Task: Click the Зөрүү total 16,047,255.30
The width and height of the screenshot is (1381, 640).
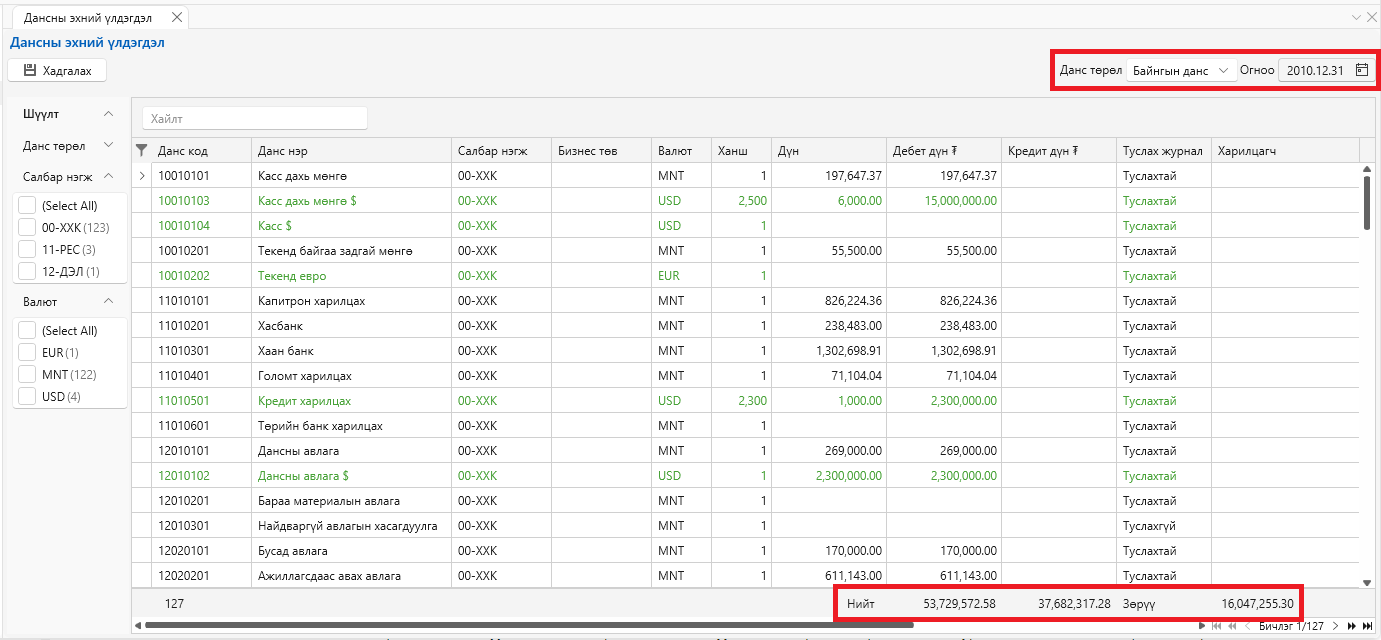Action: (1258, 604)
